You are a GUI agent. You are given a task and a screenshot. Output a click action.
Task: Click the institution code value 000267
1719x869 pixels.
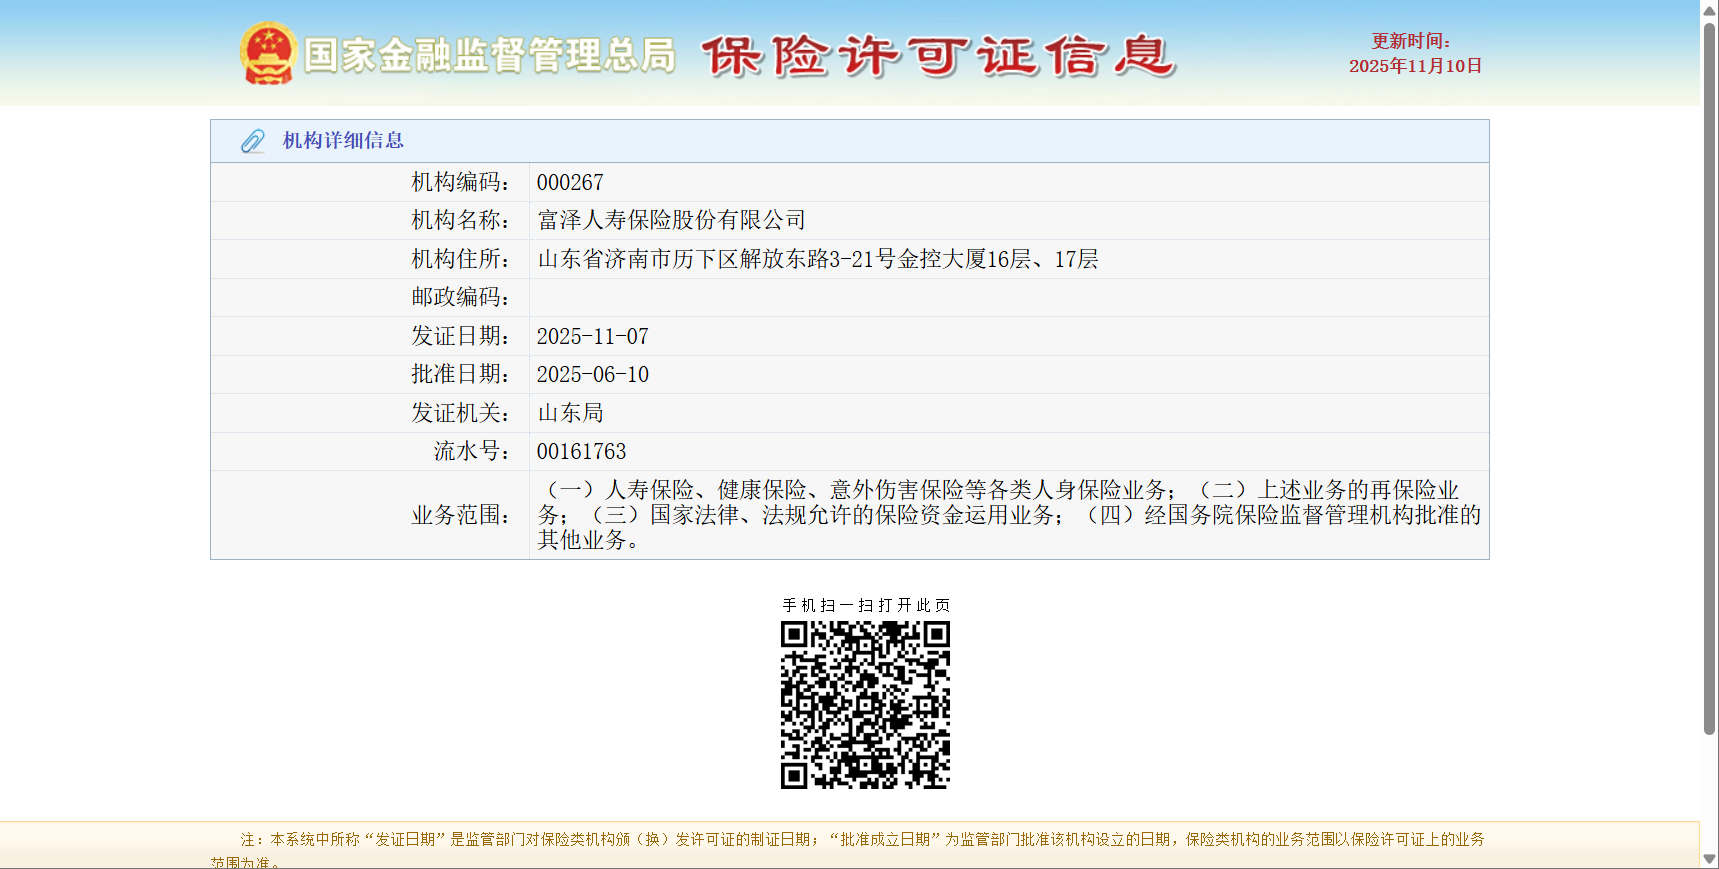point(570,182)
